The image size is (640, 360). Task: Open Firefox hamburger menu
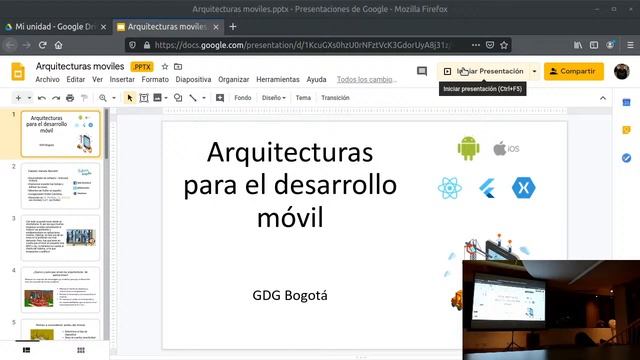pos(630,45)
